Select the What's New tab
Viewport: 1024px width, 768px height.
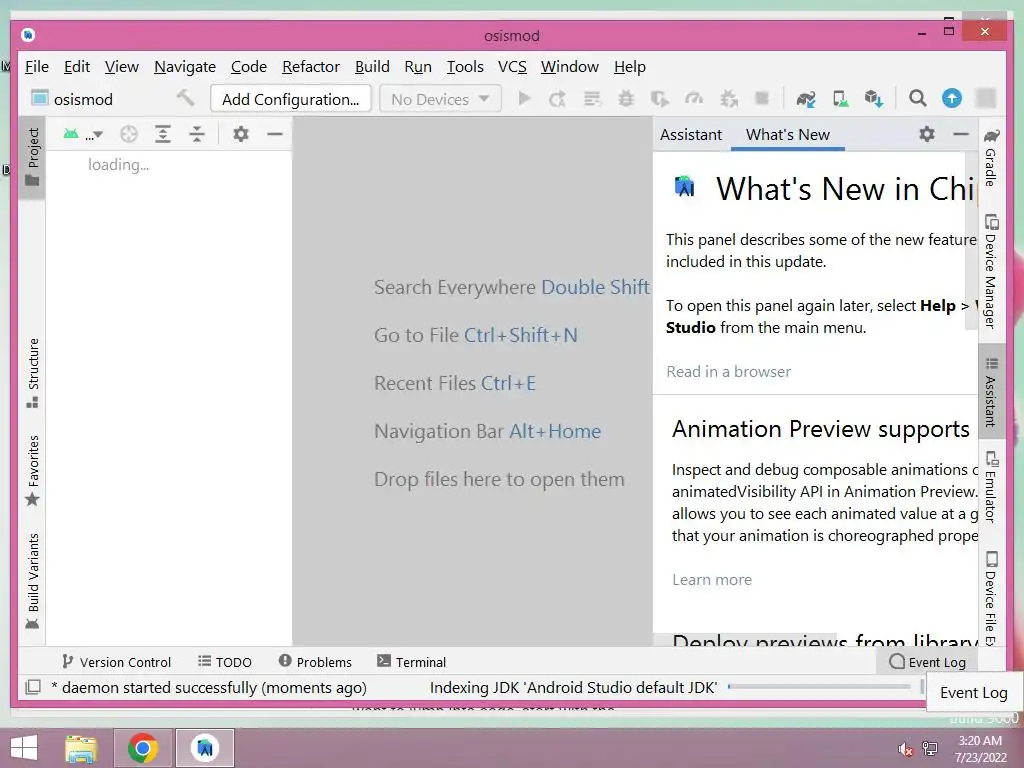tap(788, 135)
